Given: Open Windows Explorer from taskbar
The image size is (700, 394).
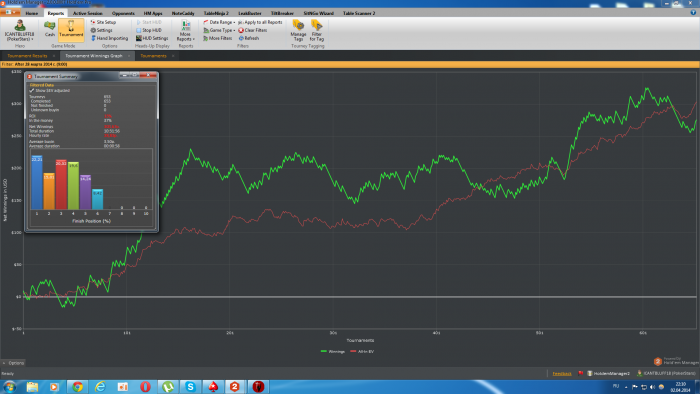Looking at the screenshot, I should [33, 386].
